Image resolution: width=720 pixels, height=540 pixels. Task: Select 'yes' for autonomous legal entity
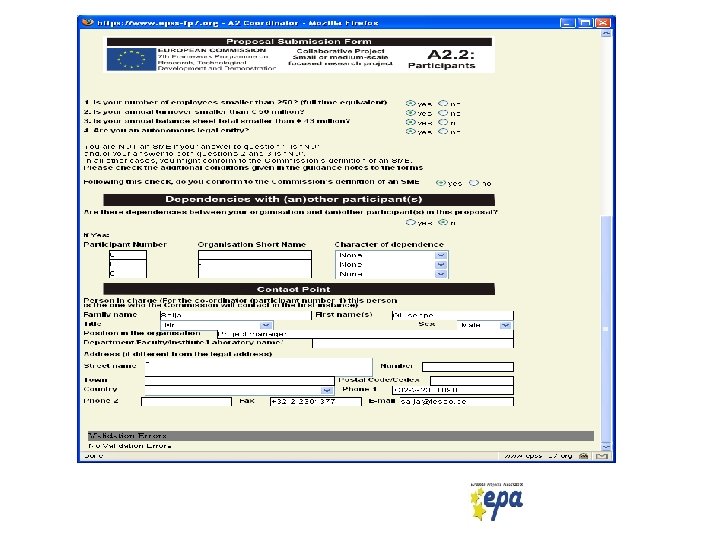tap(410, 131)
